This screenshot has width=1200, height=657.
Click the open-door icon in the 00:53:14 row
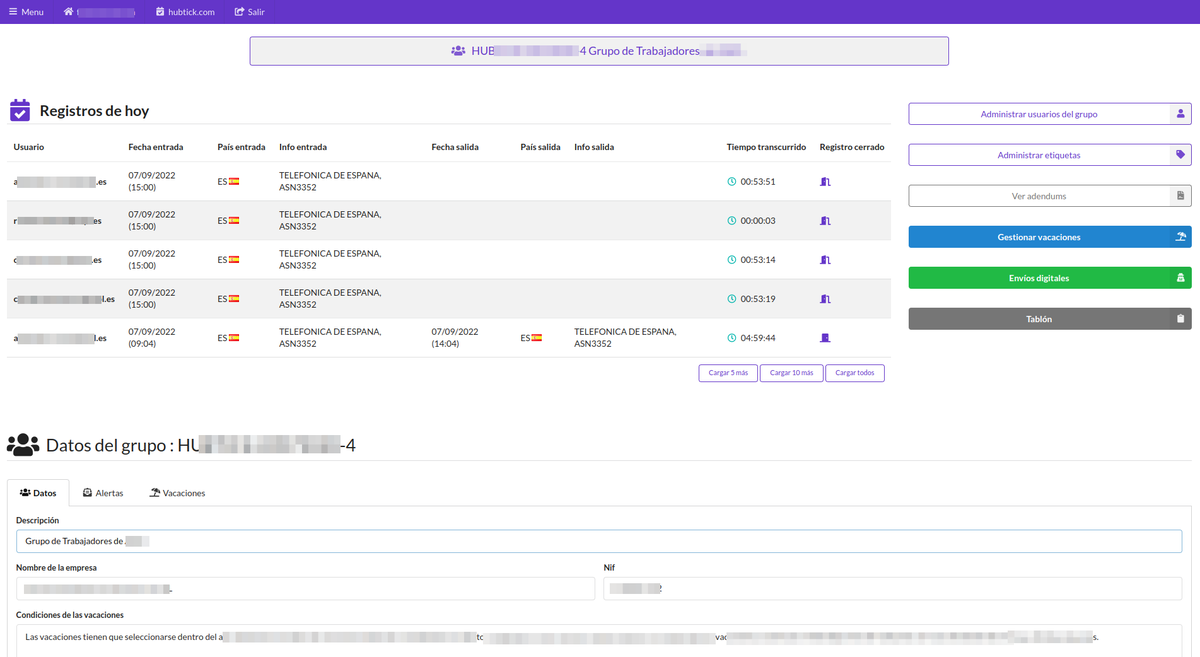pyautogui.click(x=825, y=260)
